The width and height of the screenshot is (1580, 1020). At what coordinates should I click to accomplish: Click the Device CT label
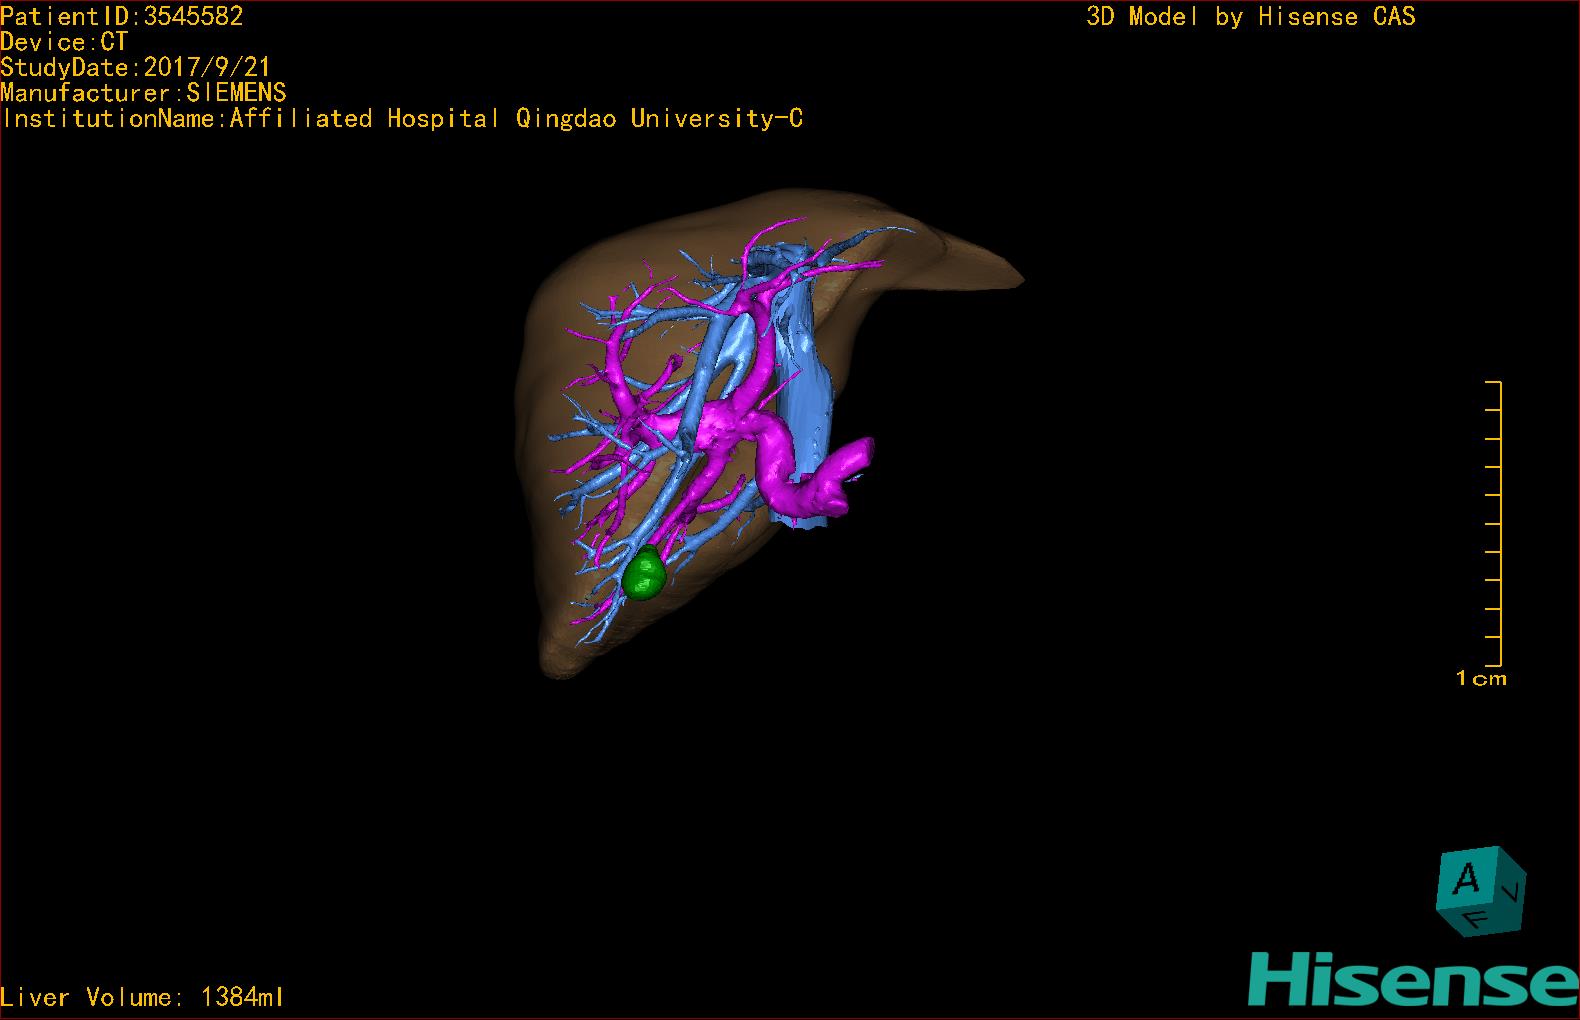(x=64, y=42)
